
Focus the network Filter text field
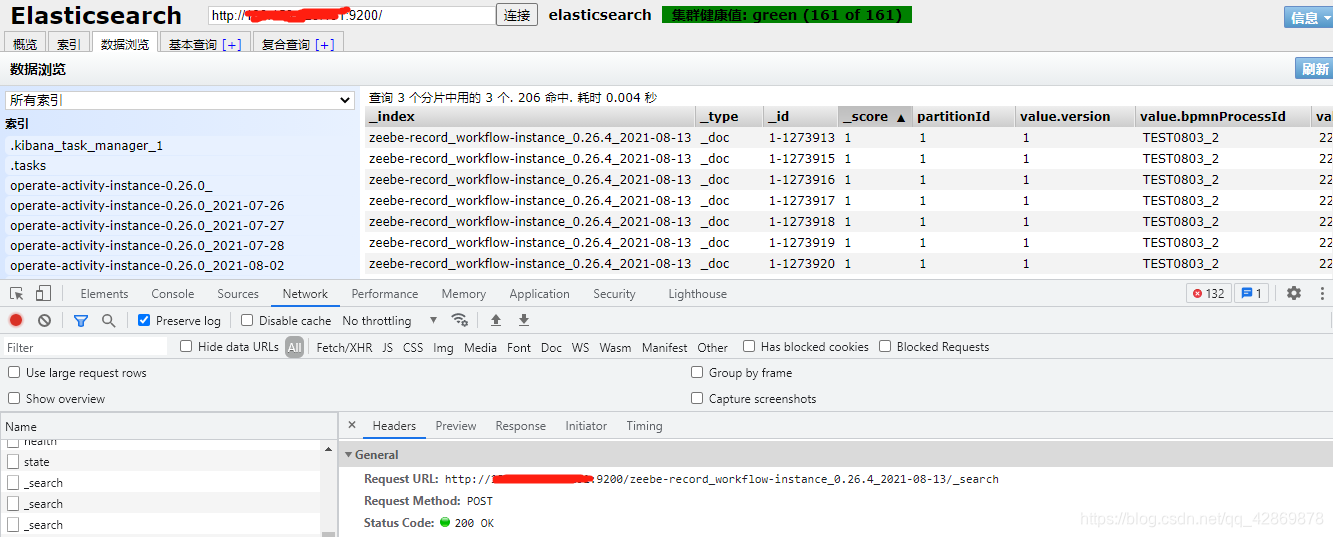(x=85, y=347)
